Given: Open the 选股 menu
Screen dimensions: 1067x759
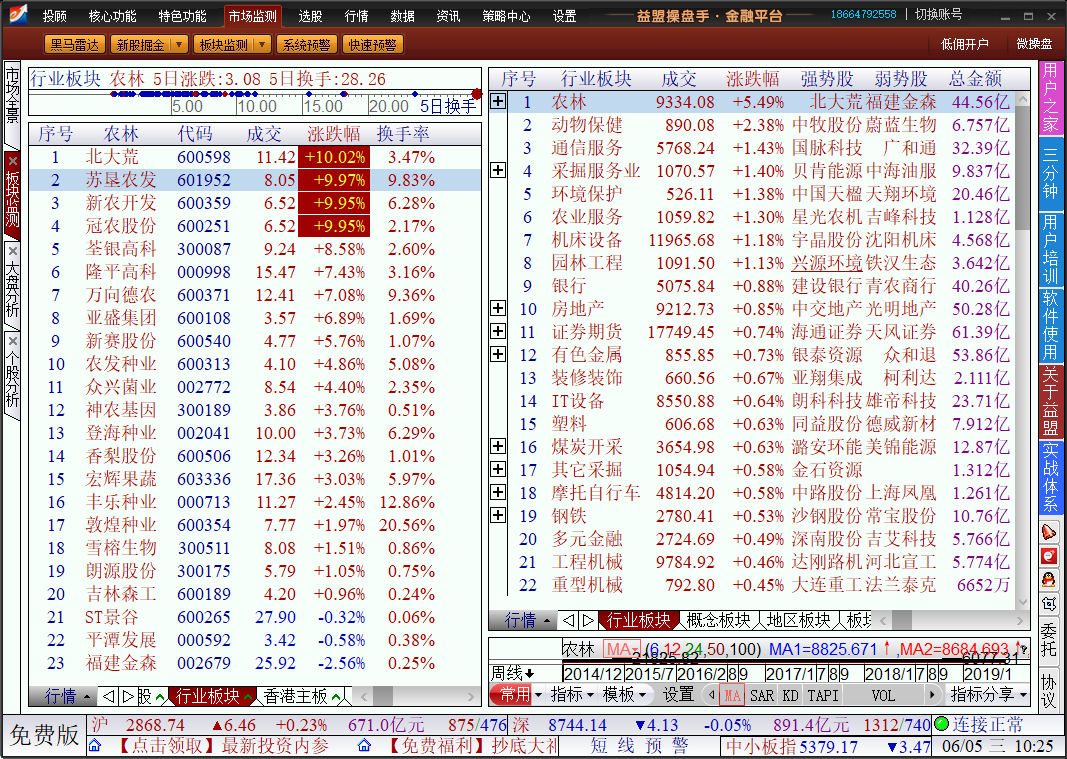Looking at the screenshot, I should 310,16.
